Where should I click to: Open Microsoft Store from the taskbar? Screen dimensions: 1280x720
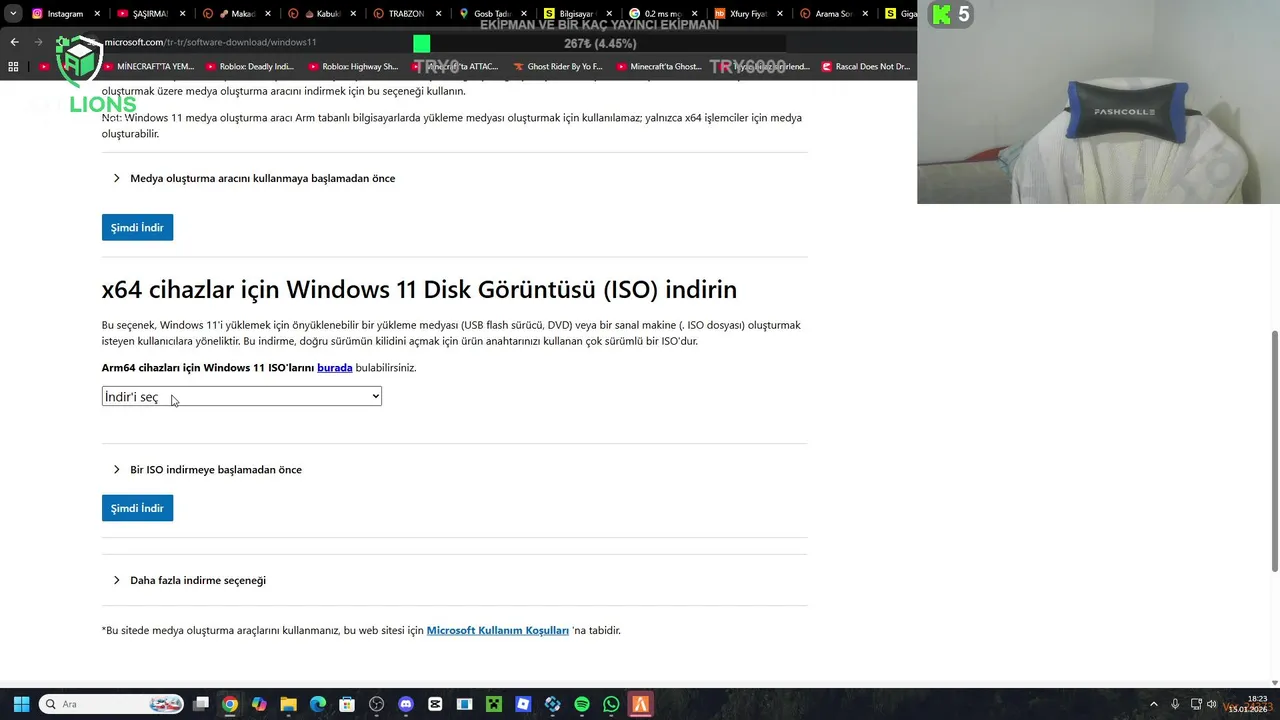[347, 704]
